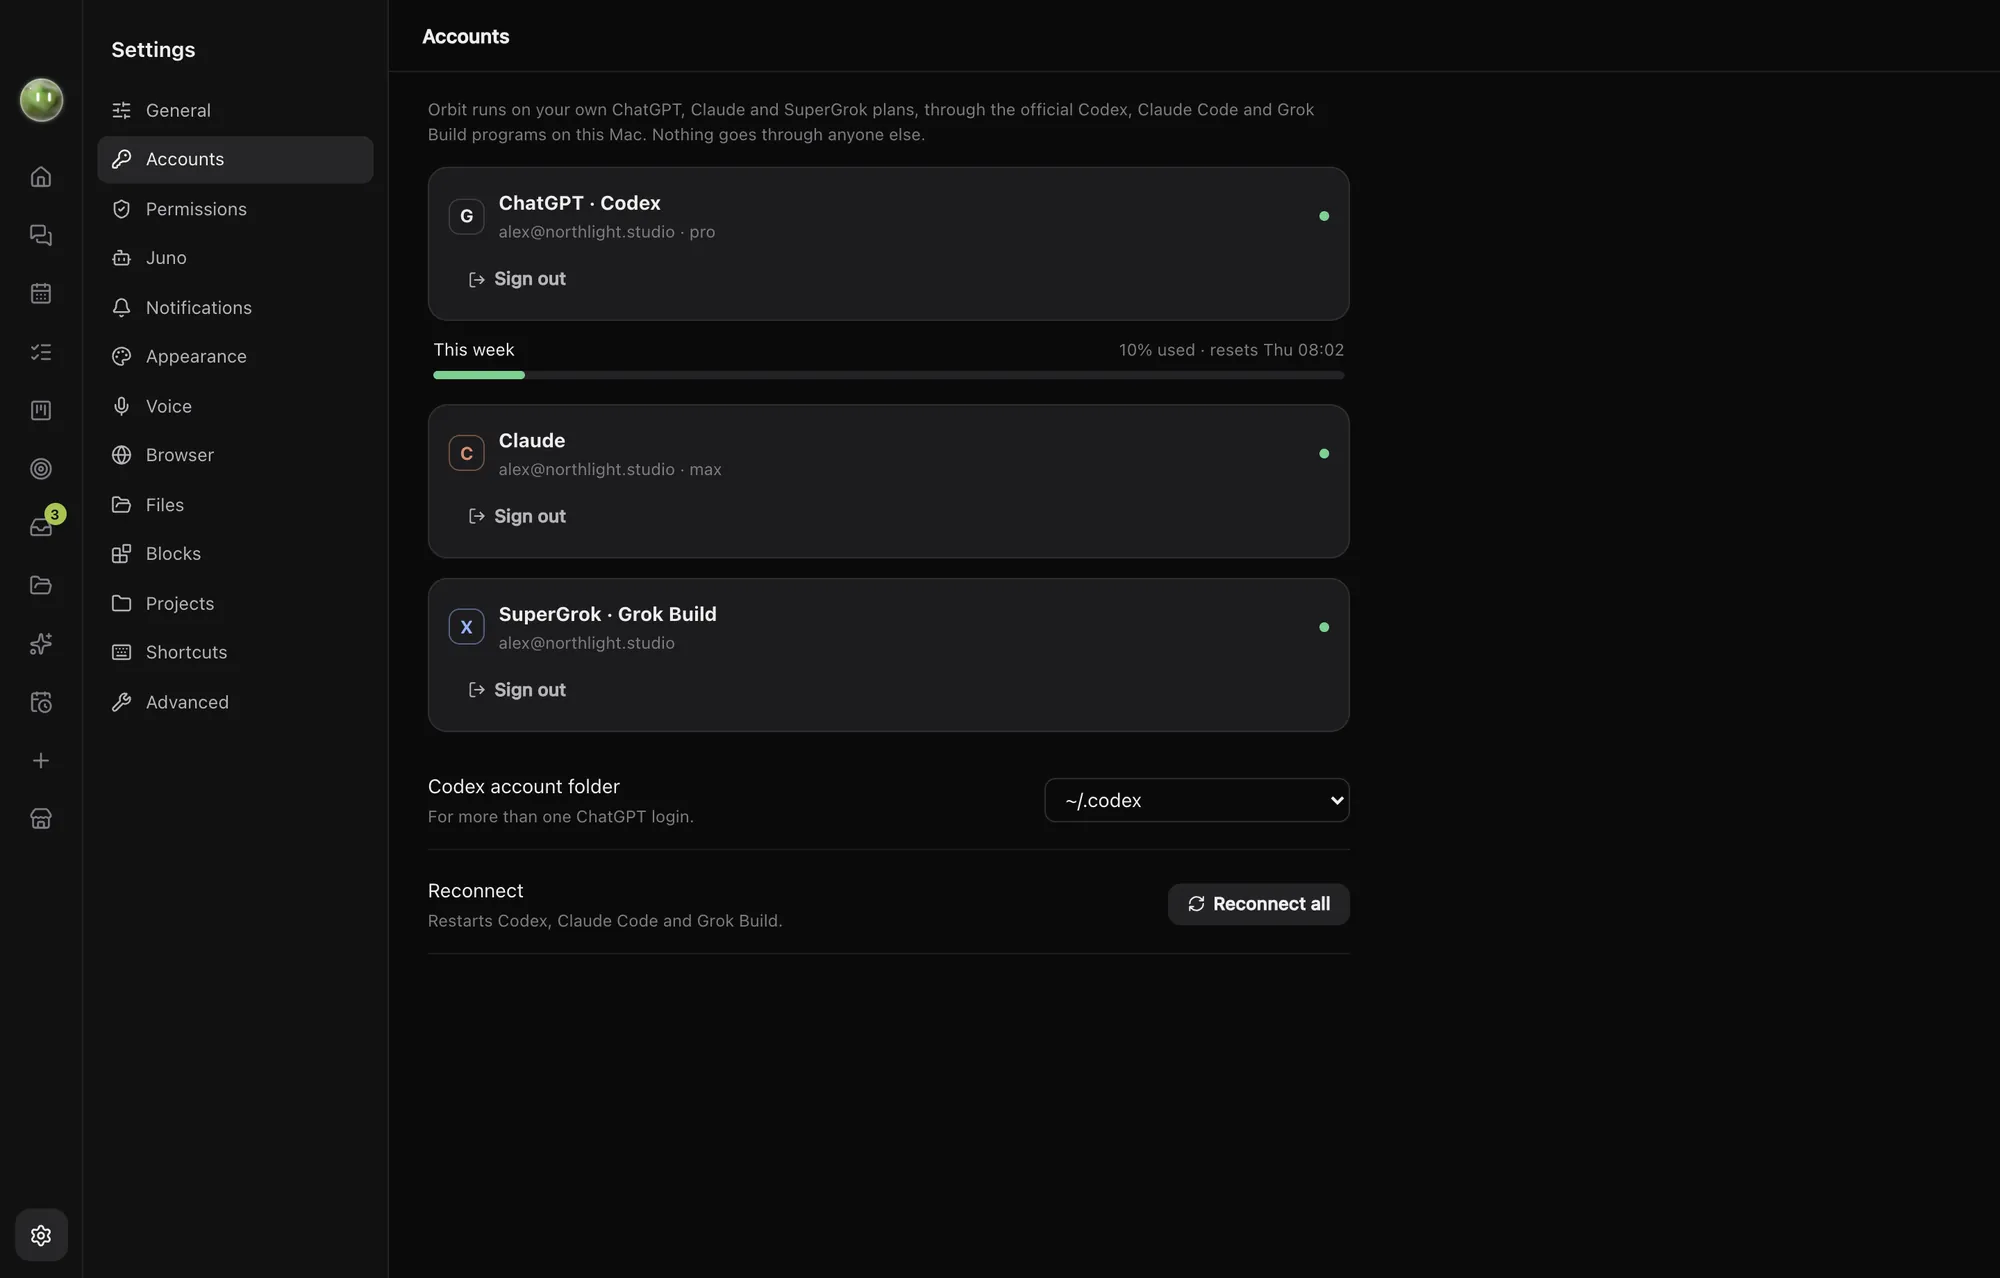Click the Claude C logo icon
Viewport: 2000px width, 1278px height.
[466, 454]
